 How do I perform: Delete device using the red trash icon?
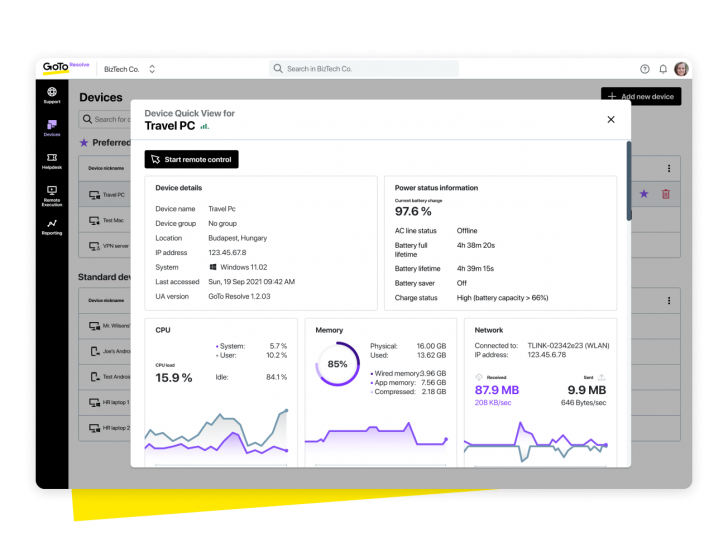pyautogui.click(x=666, y=194)
